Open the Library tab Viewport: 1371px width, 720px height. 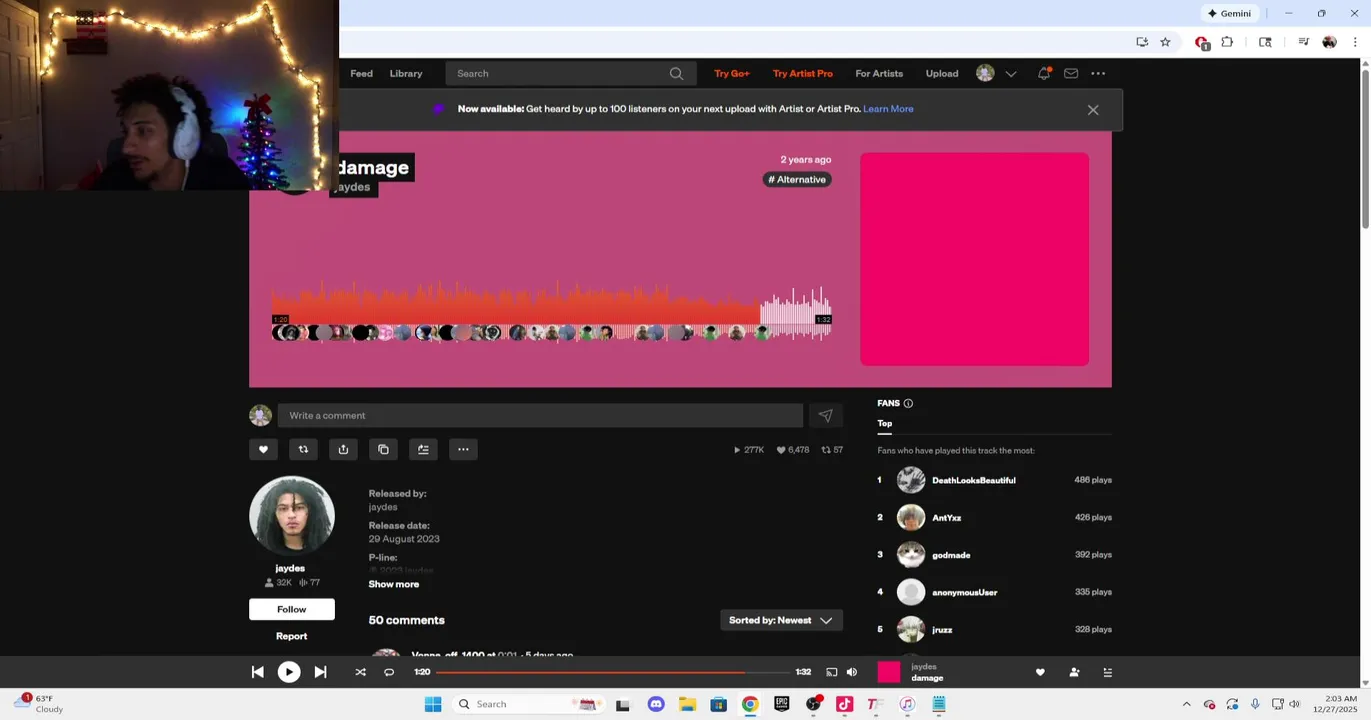[x=406, y=73]
